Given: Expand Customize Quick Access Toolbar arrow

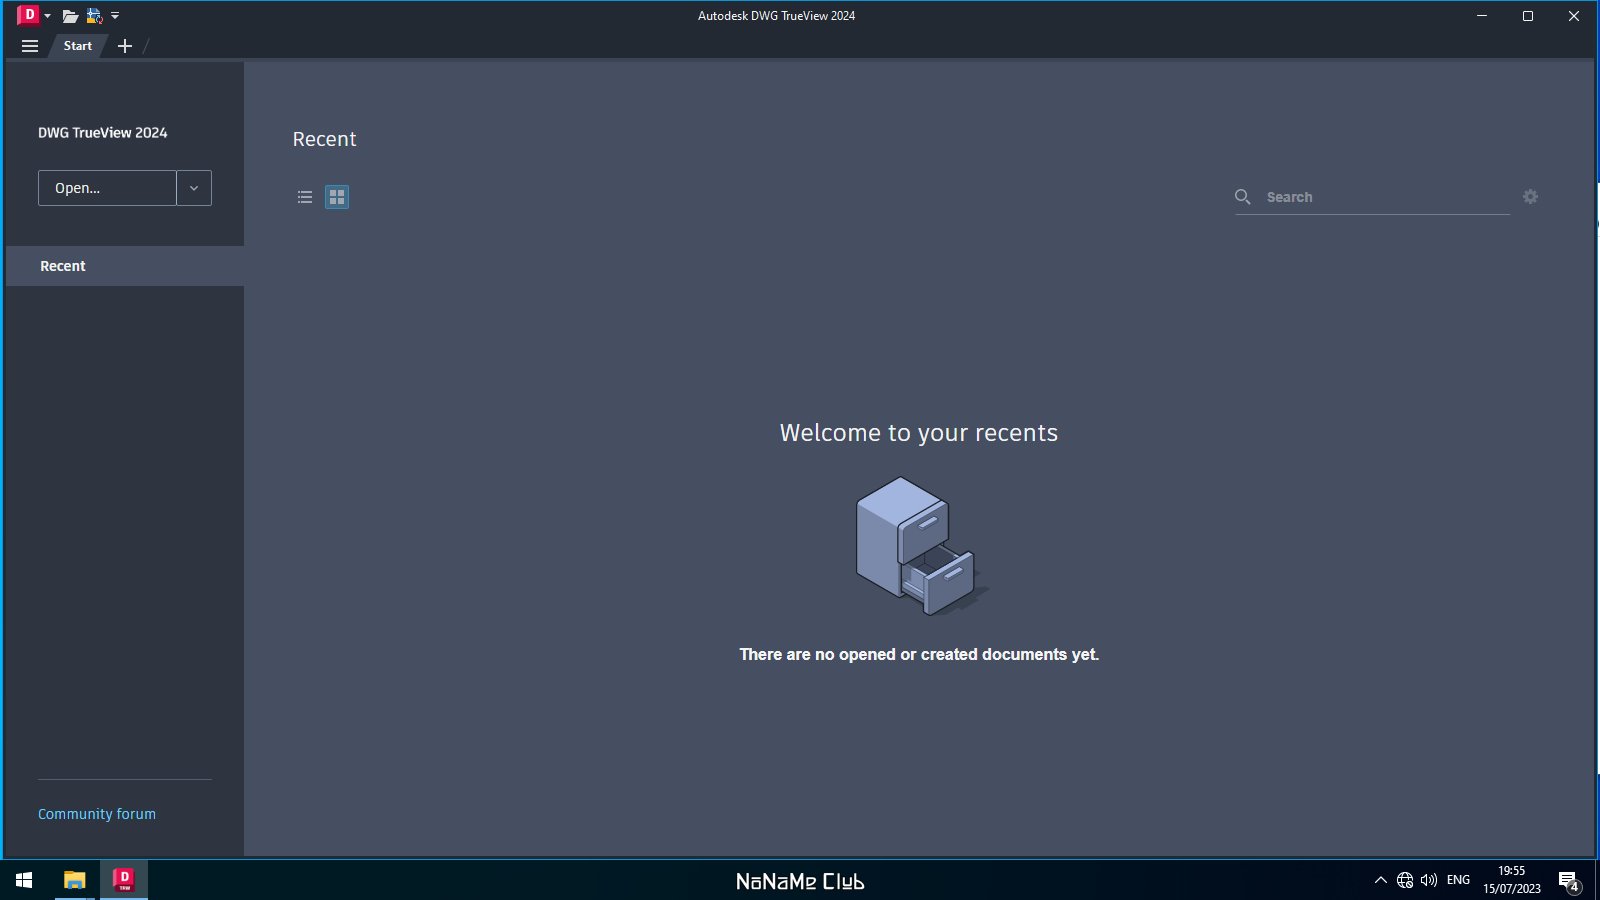Looking at the screenshot, I should [x=115, y=16].
